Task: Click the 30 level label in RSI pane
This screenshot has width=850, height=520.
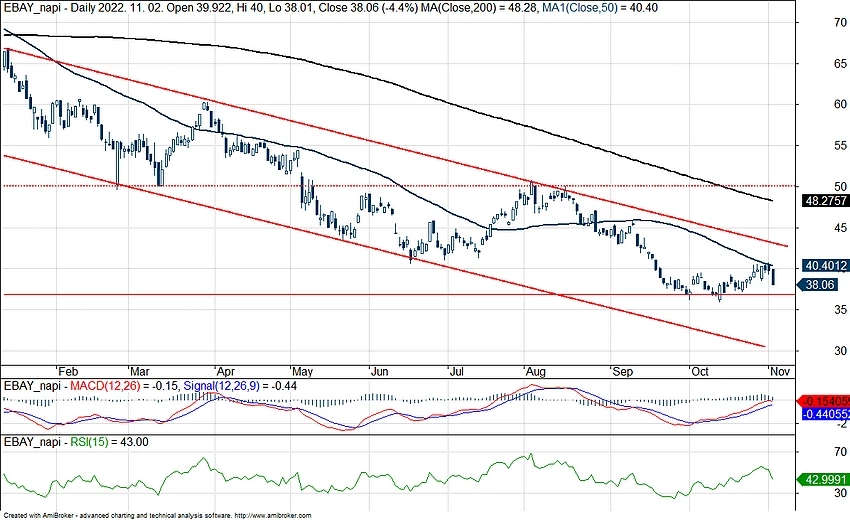Action: click(840, 493)
